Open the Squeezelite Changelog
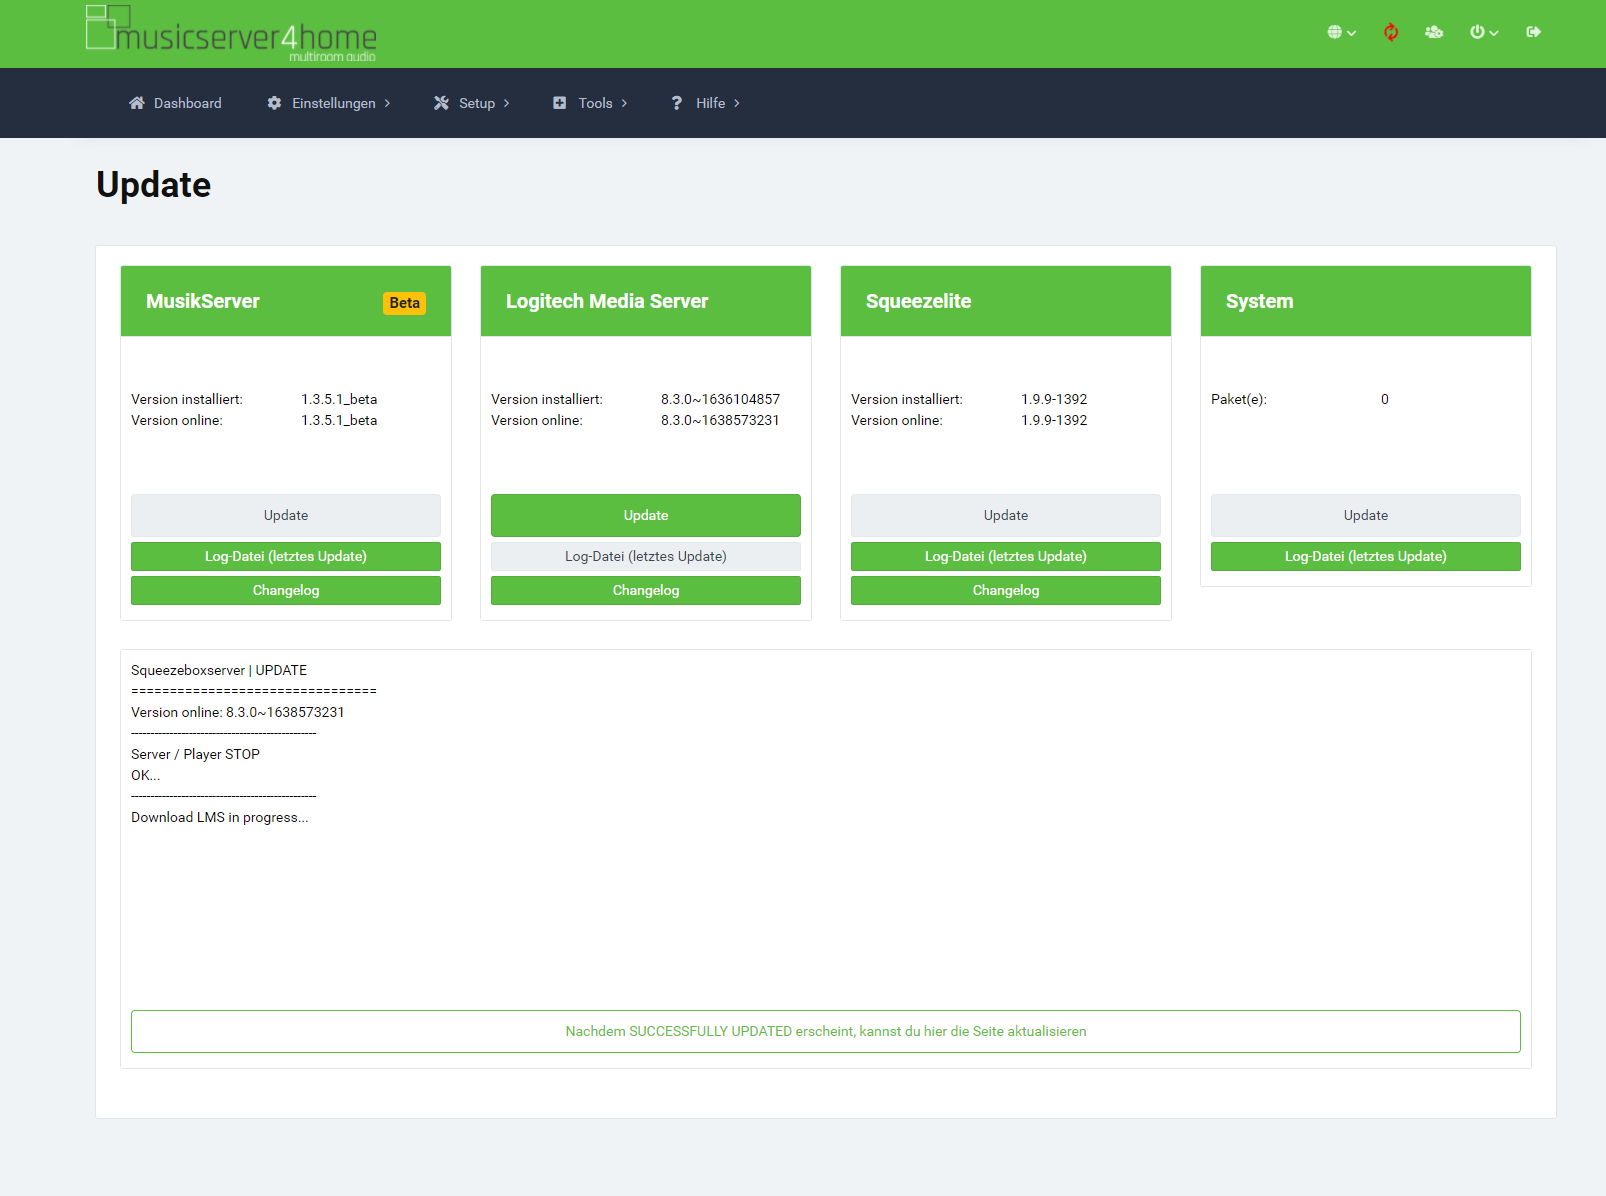1606x1196 pixels. click(1006, 590)
